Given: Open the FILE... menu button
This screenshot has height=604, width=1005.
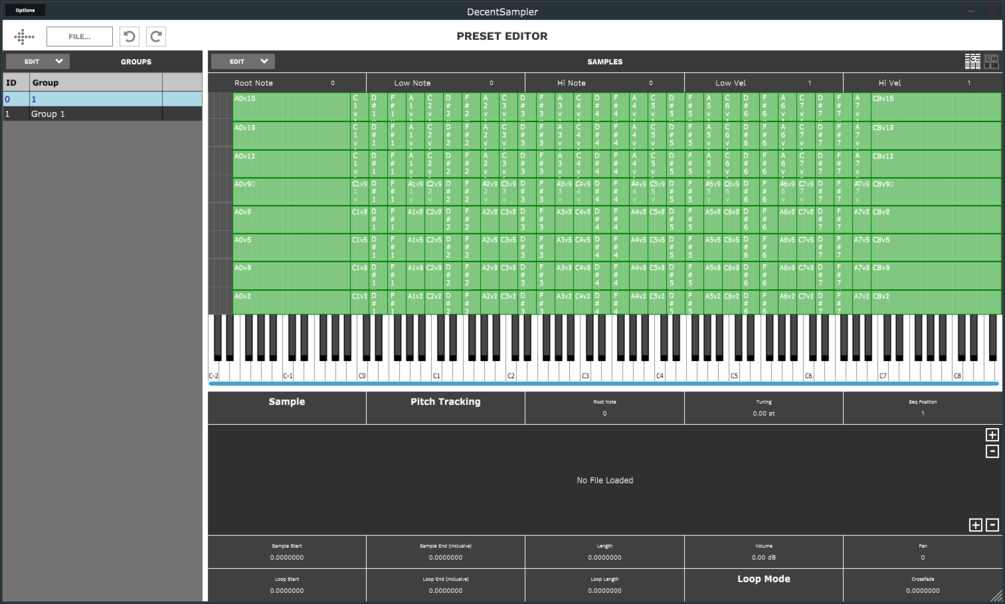Looking at the screenshot, I should pos(79,37).
